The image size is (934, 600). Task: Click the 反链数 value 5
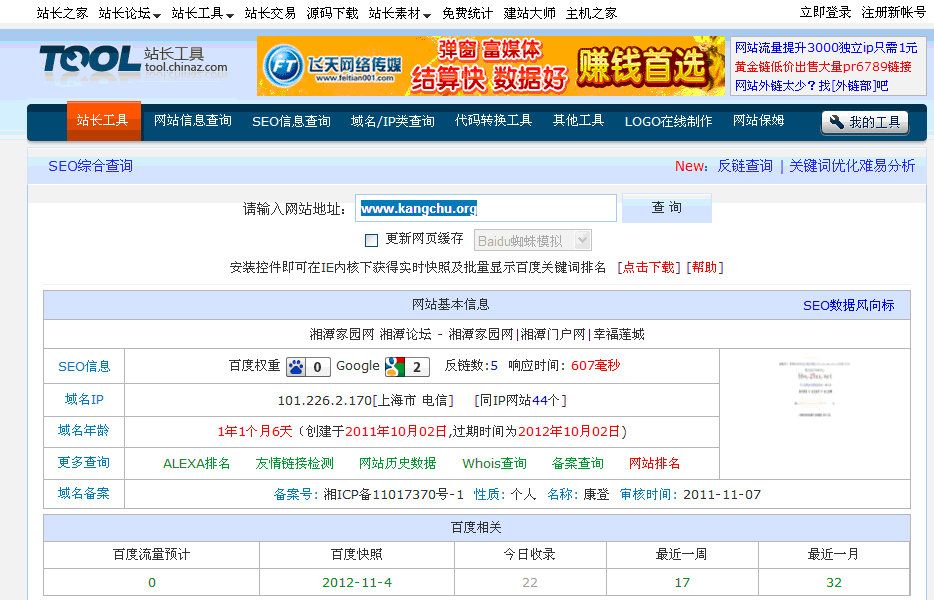(x=494, y=366)
